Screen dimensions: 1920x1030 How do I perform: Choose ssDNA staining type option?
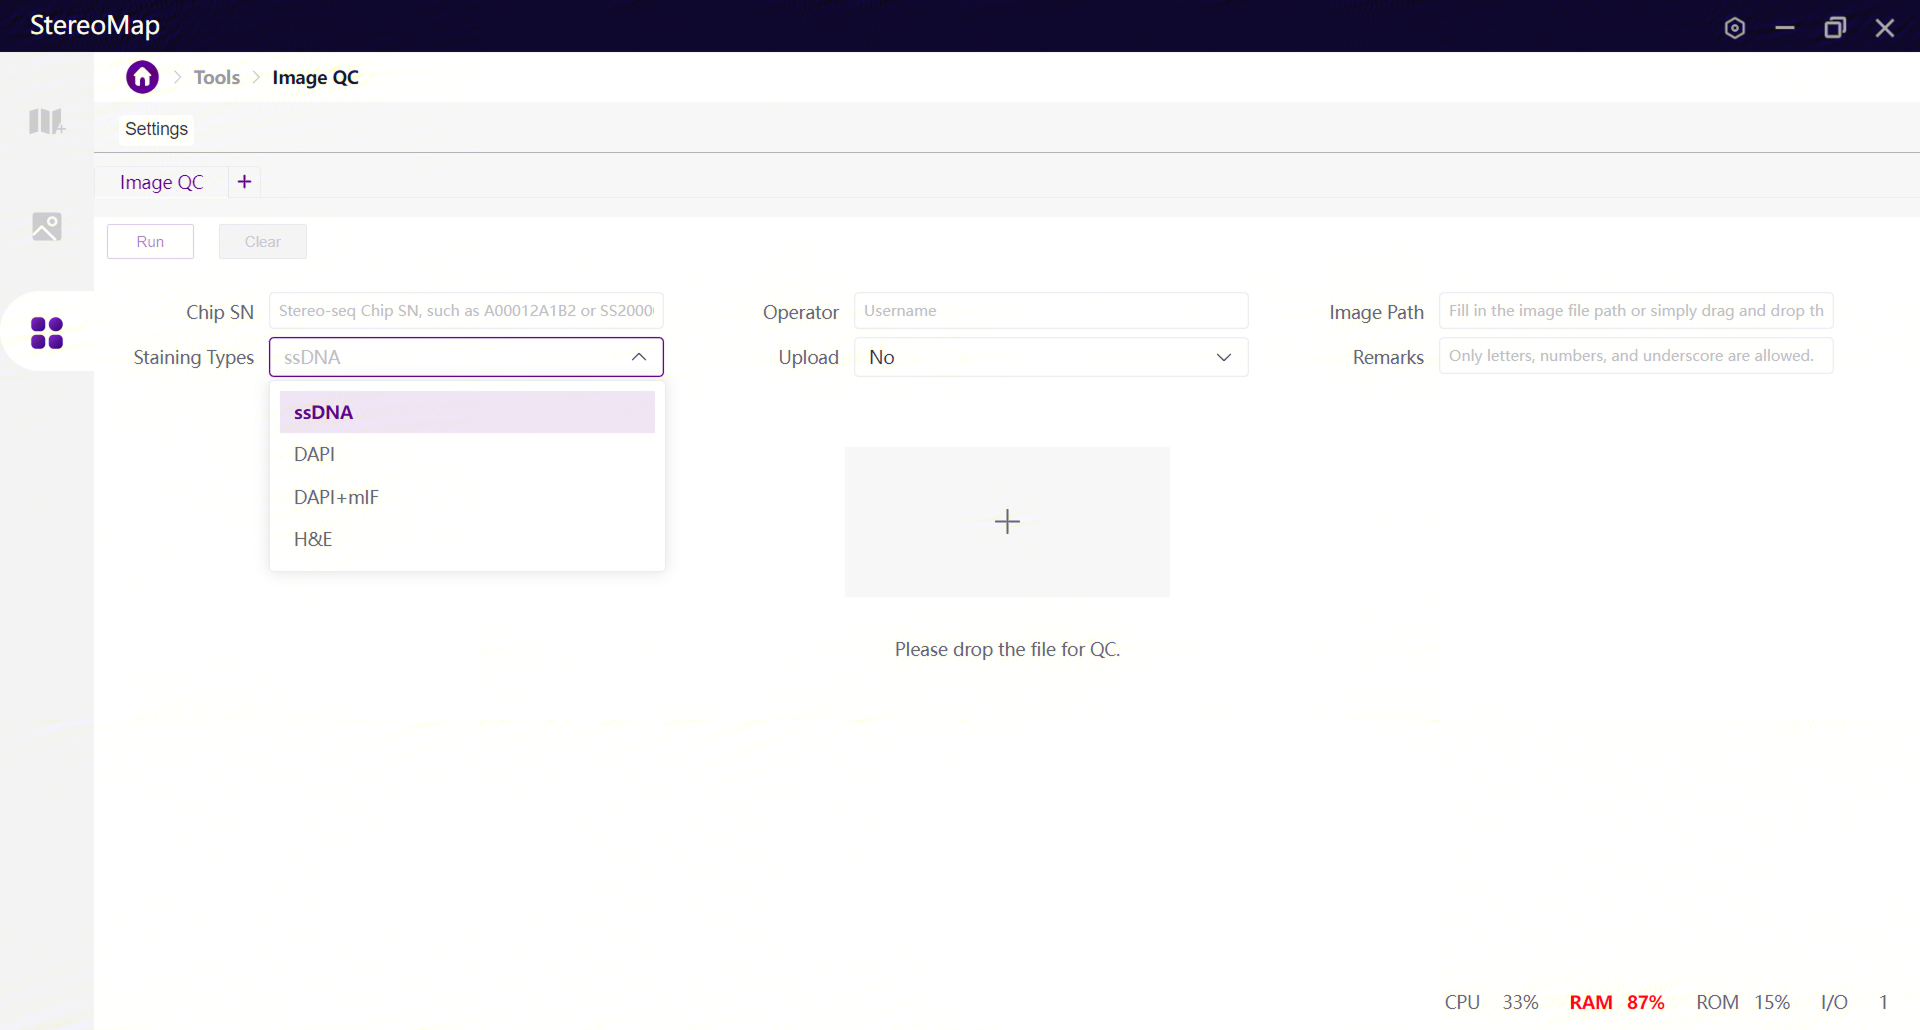tap(467, 412)
